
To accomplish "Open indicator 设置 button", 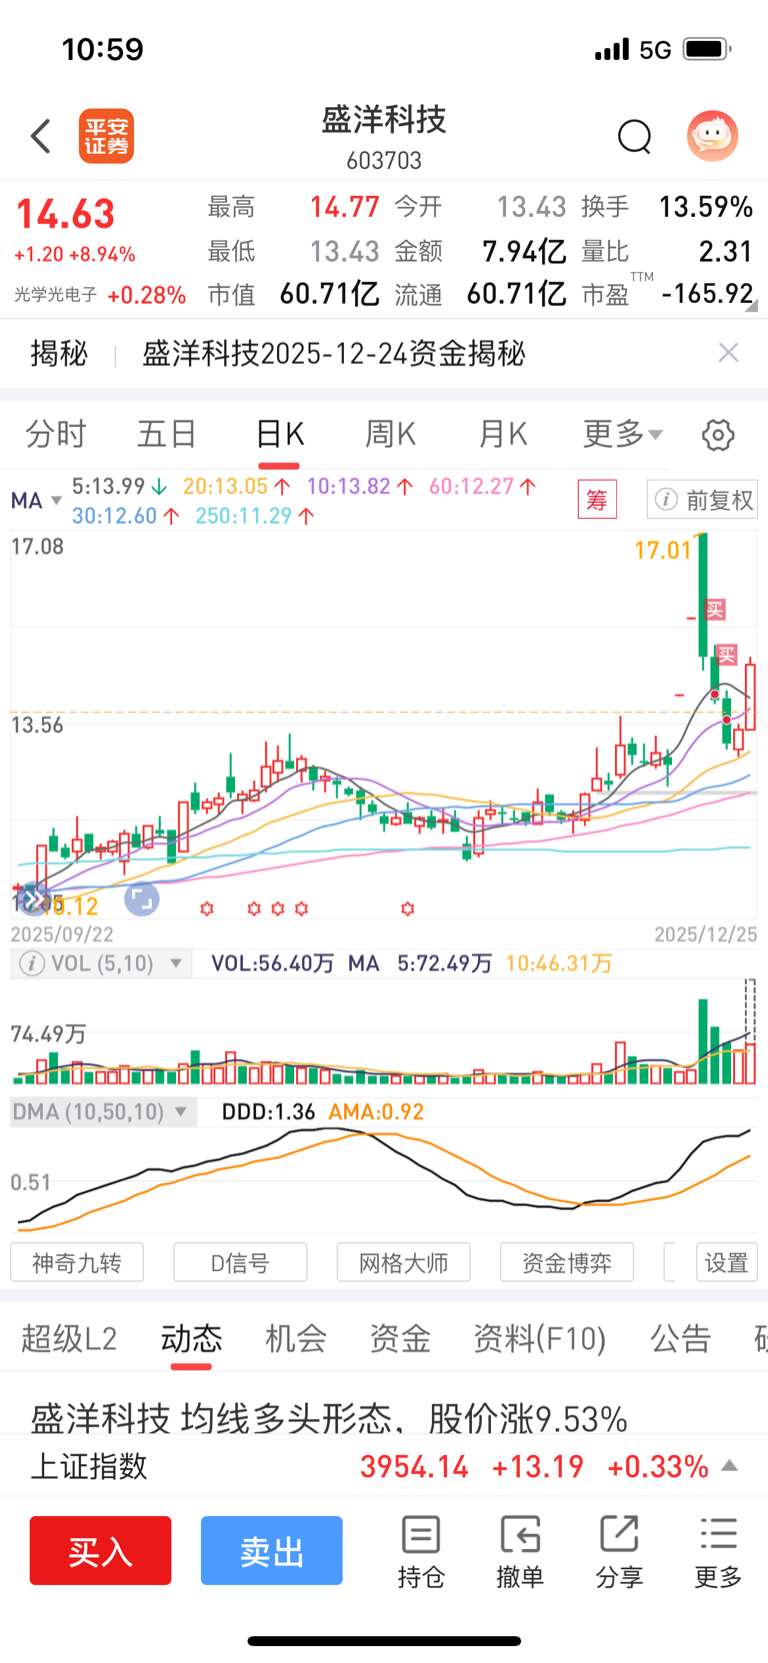I will 727,1262.
